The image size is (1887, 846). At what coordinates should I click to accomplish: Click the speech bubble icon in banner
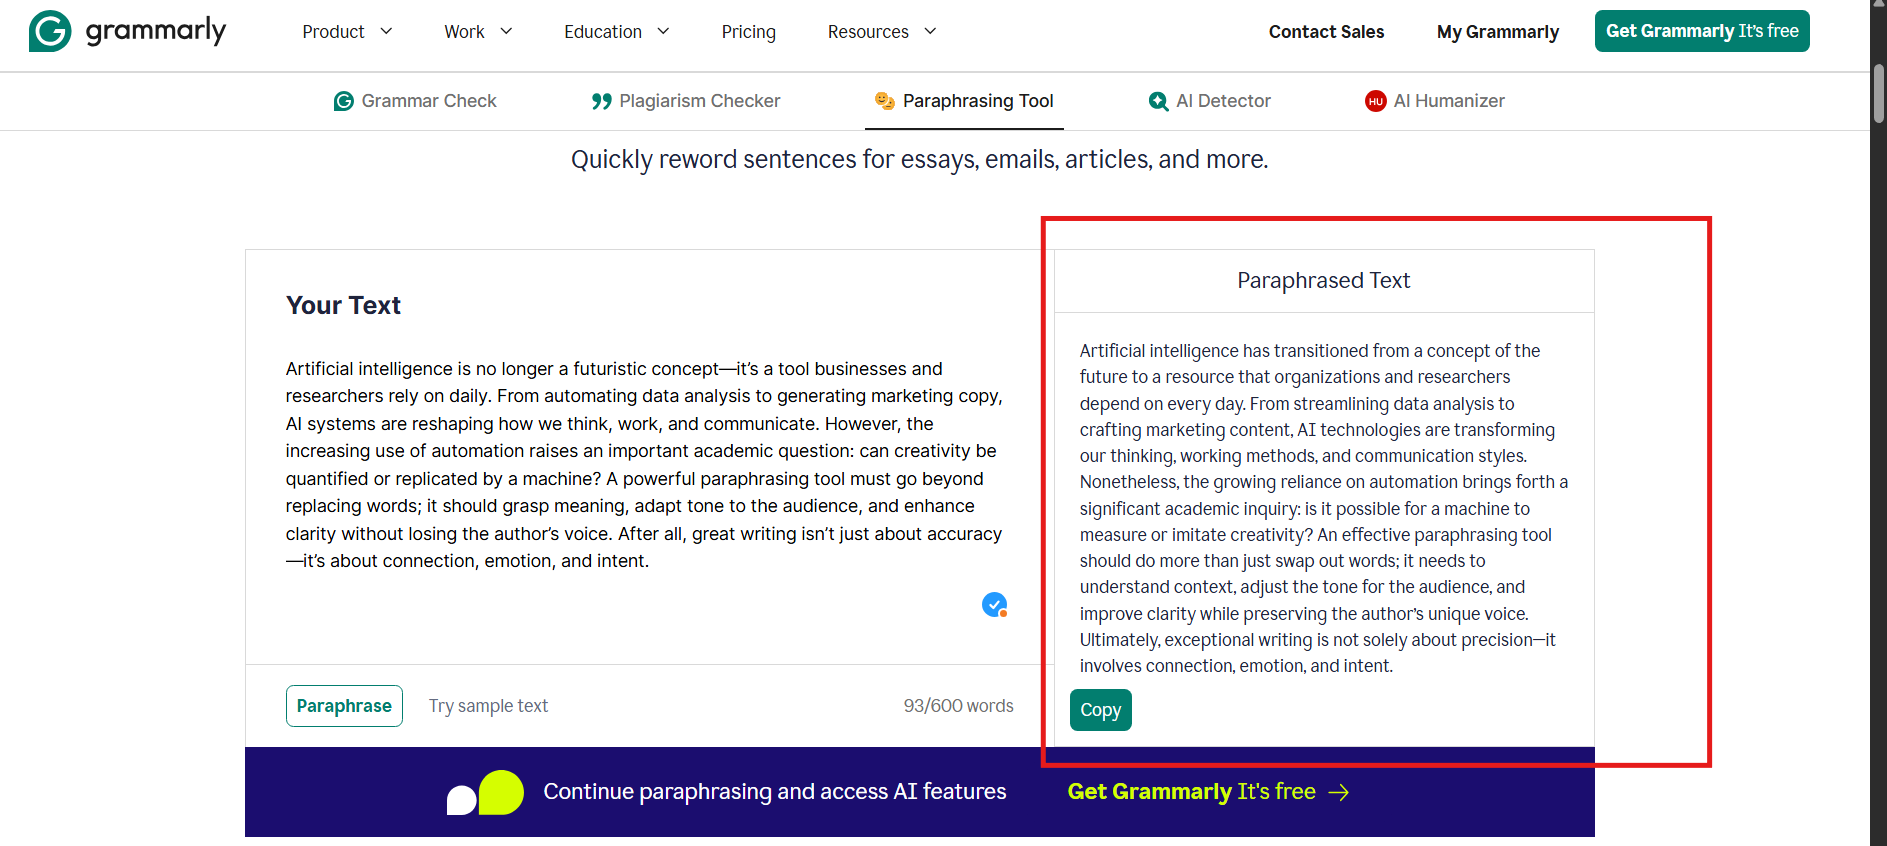pos(485,793)
